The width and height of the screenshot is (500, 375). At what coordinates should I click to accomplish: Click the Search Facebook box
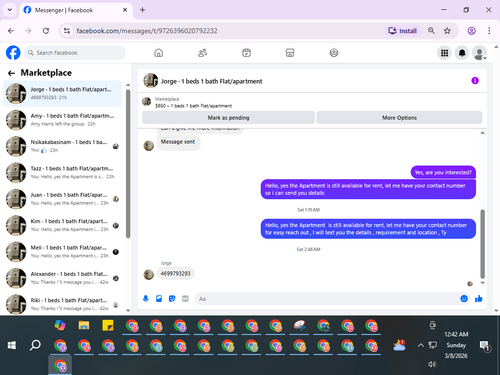[75, 53]
